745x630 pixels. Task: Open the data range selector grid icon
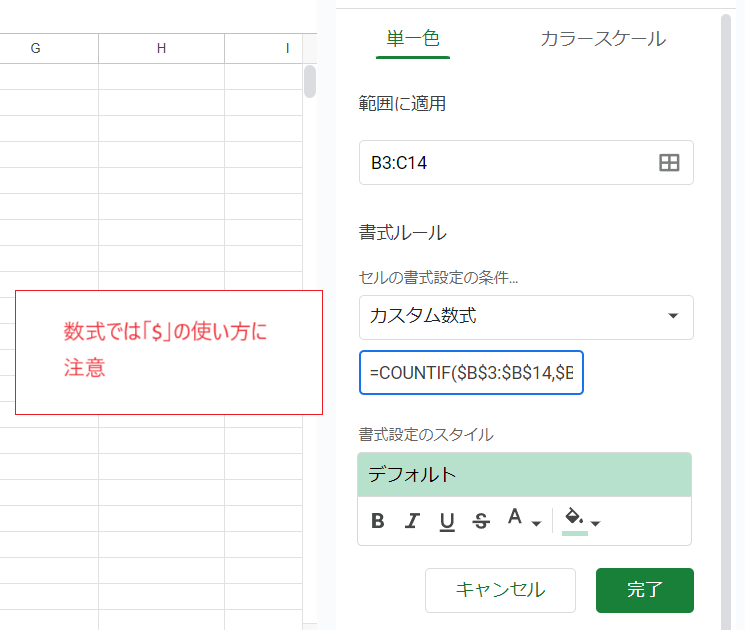click(x=669, y=162)
